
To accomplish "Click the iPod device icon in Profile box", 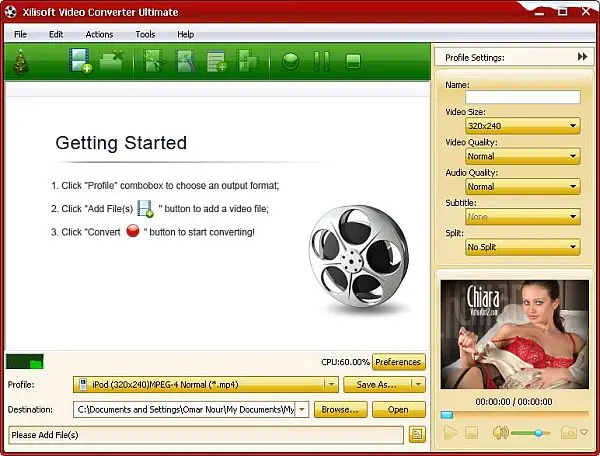I will coord(83,384).
